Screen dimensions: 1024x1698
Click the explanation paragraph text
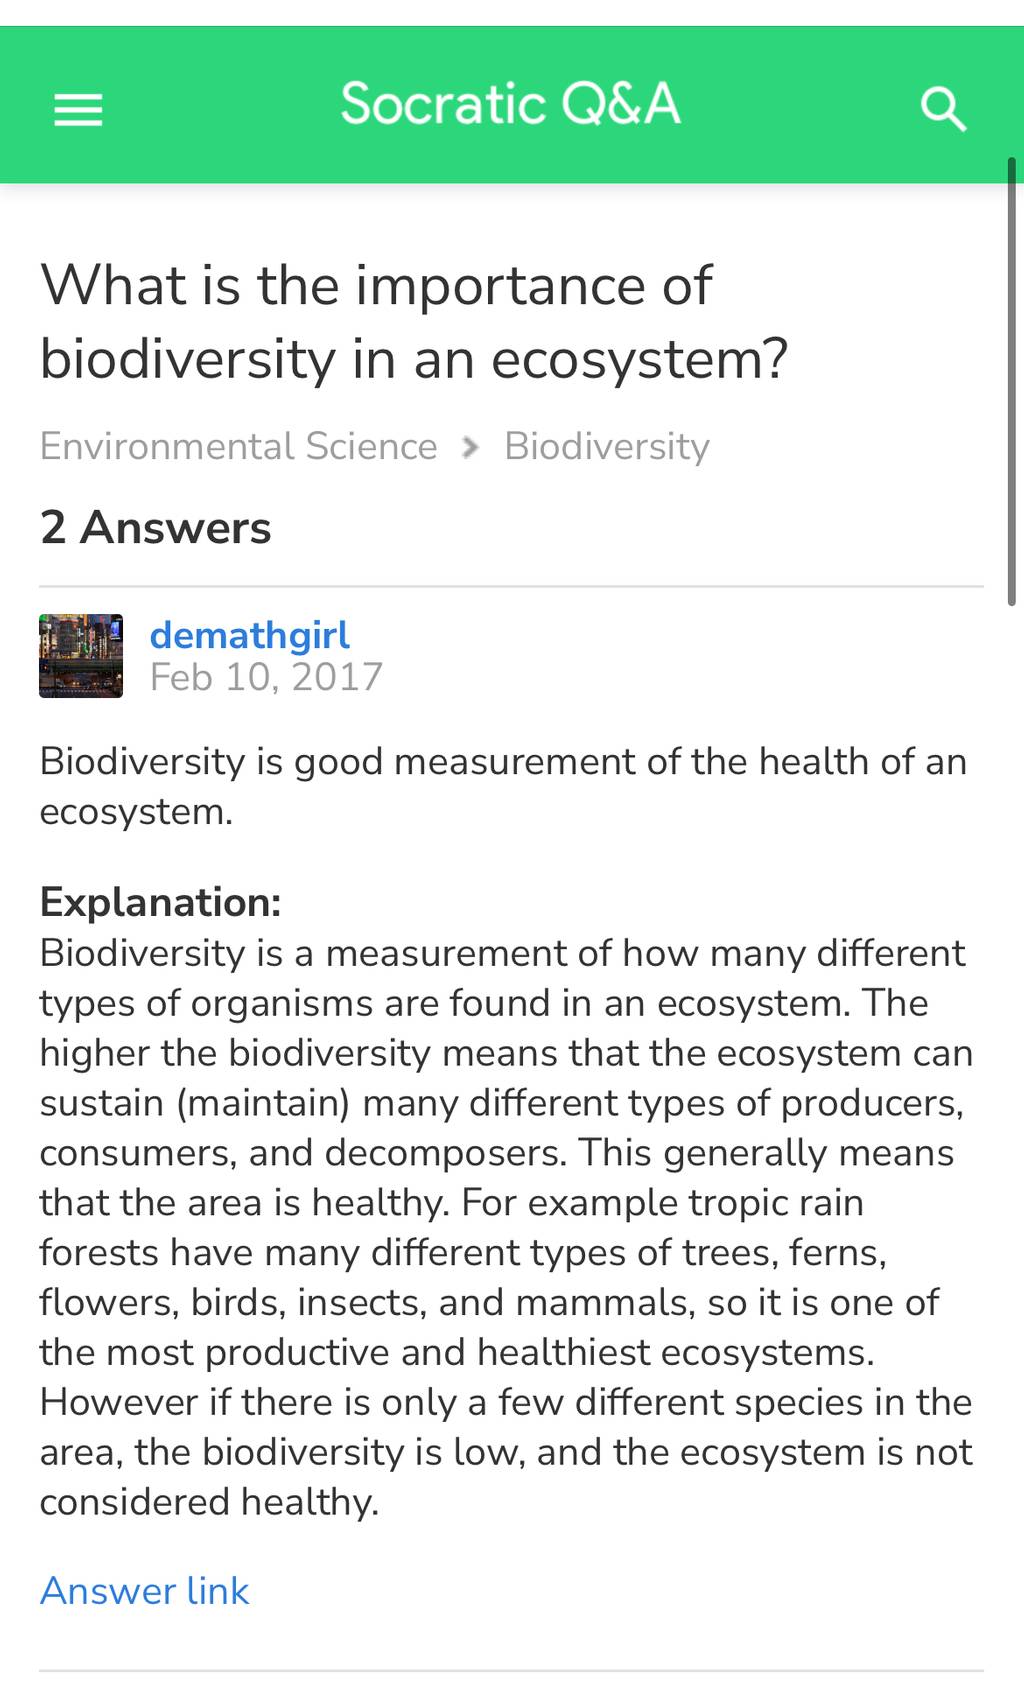506,1227
